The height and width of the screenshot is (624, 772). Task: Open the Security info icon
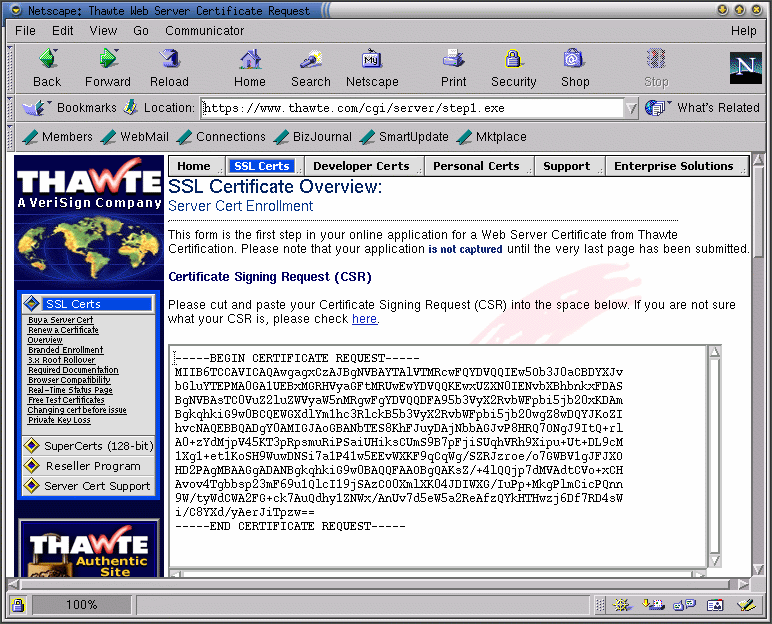[x=513, y=60]
